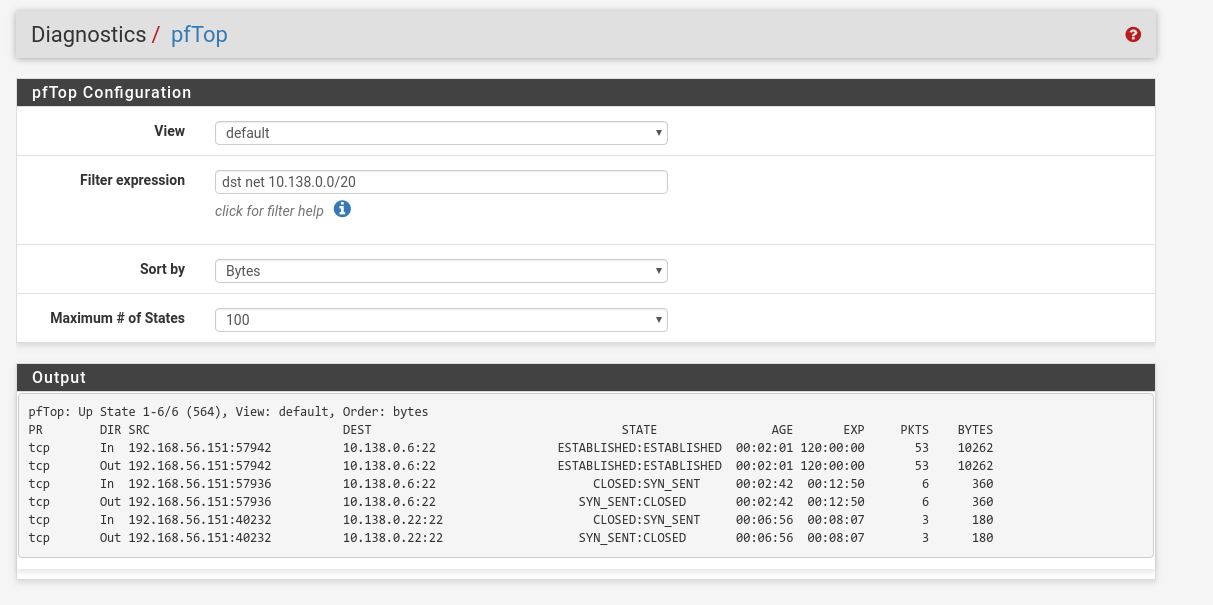Viewport: 1213px width, 605px height.
Task: Open the pfTop breadcrumb link
Action: (x=199, y=35)
